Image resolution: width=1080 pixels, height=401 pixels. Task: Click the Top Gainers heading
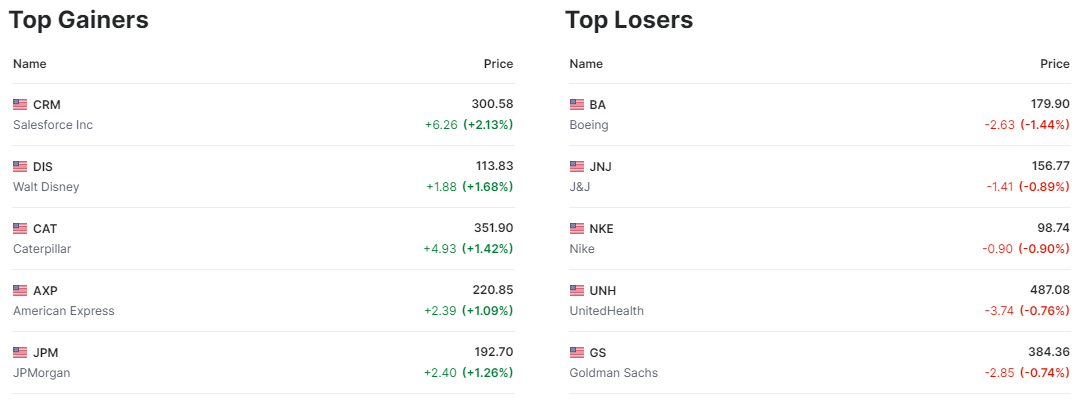(79, 19)
